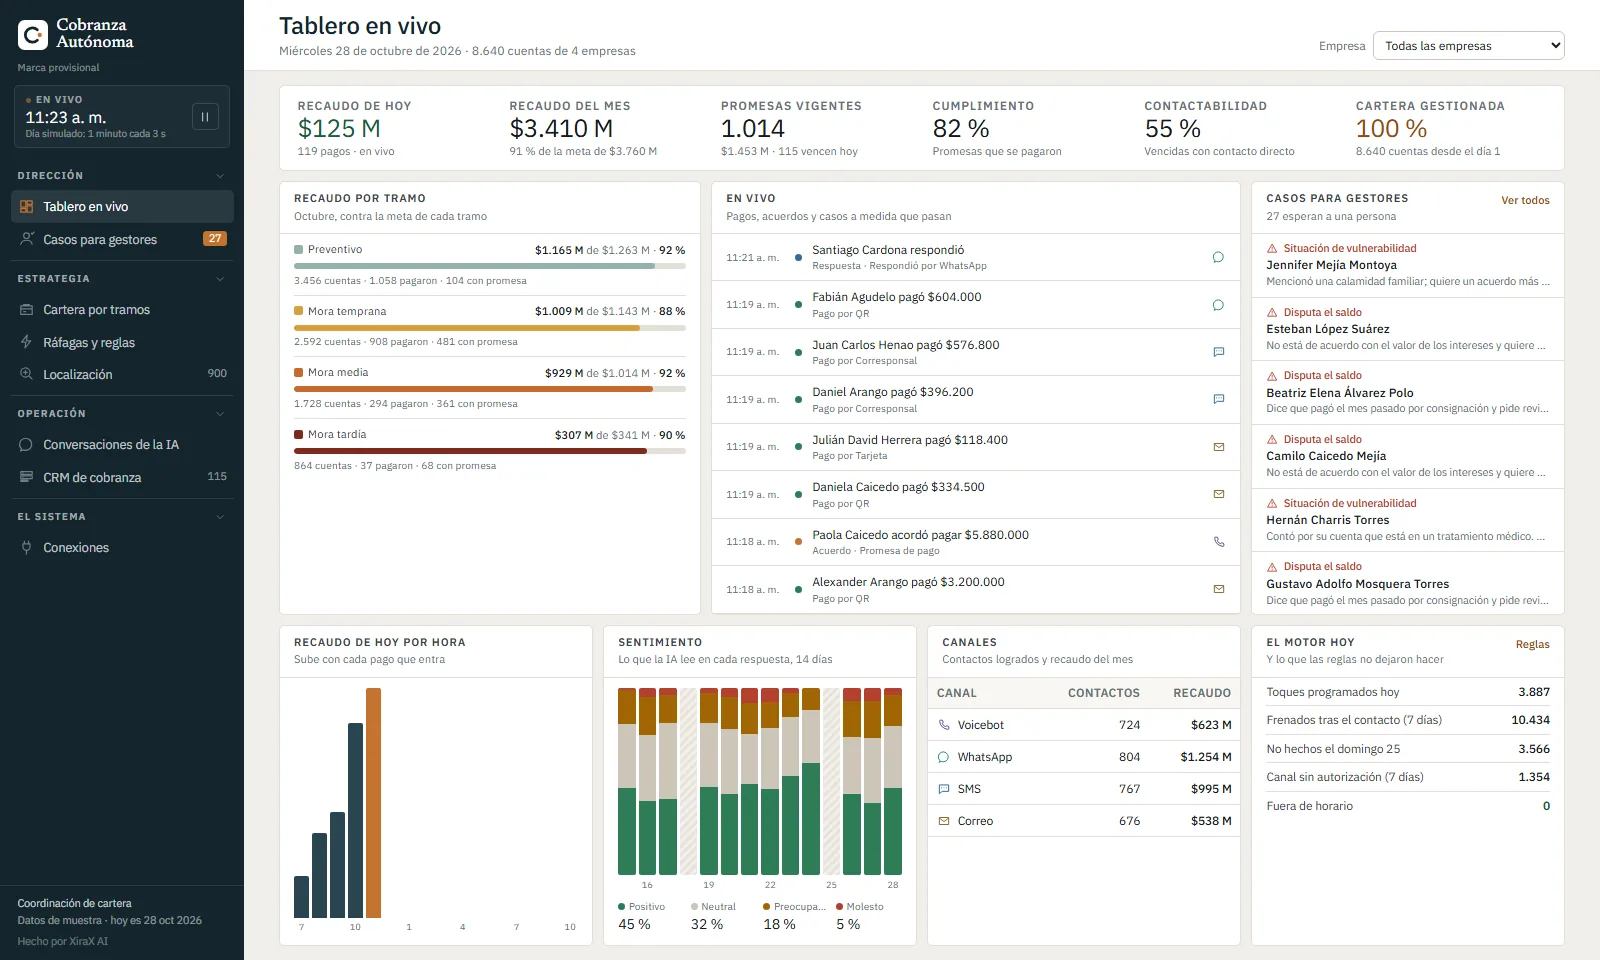Image resolution: width=1600 pixels, height=960 pixels.
Task: Go to Casos para gestores
Action: click(122, 239)
